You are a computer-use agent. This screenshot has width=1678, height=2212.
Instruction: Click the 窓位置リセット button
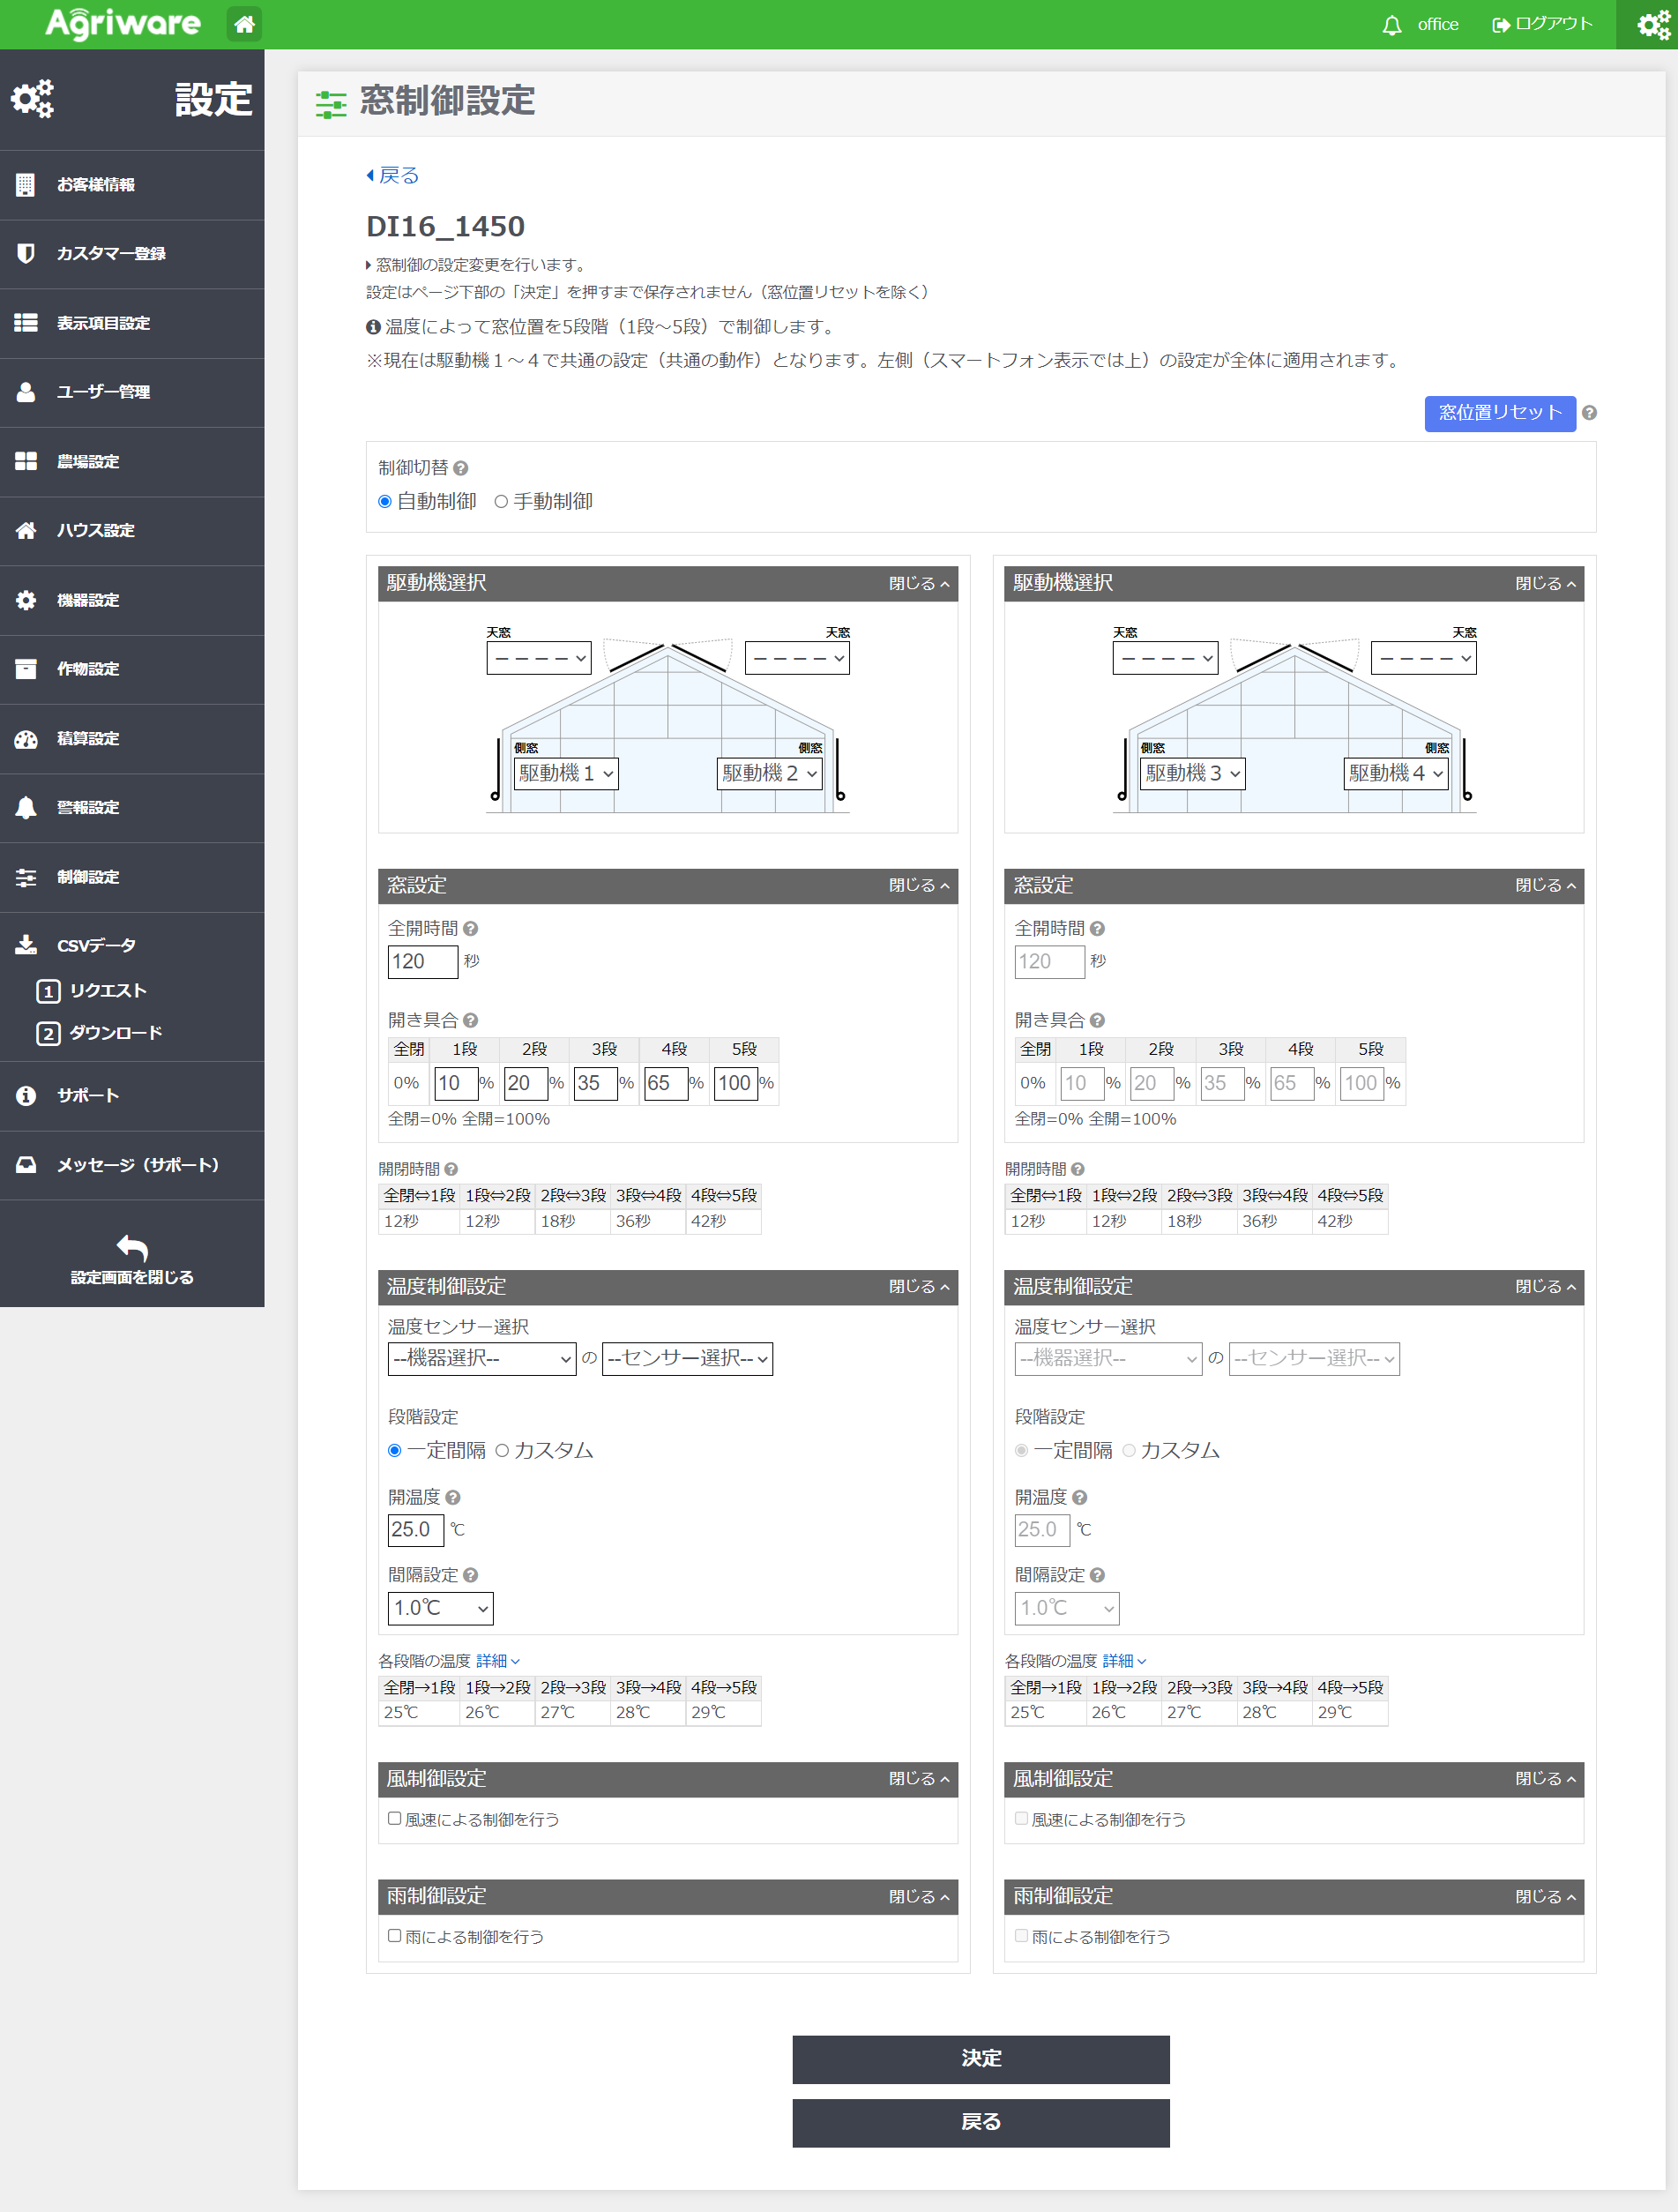(1499, 413)
